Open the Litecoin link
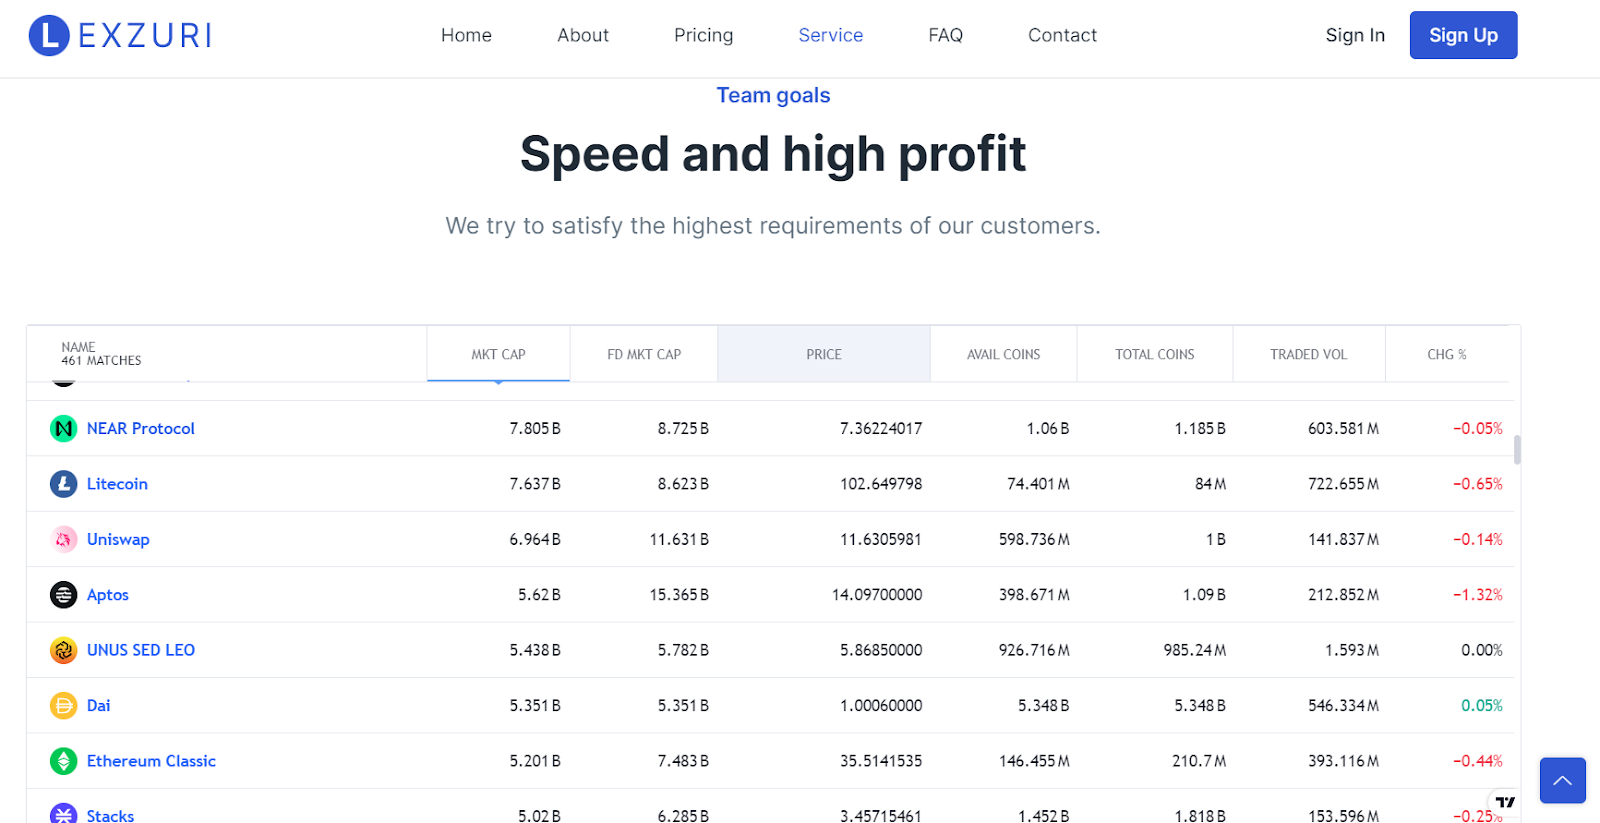 [x=117, y=484]
